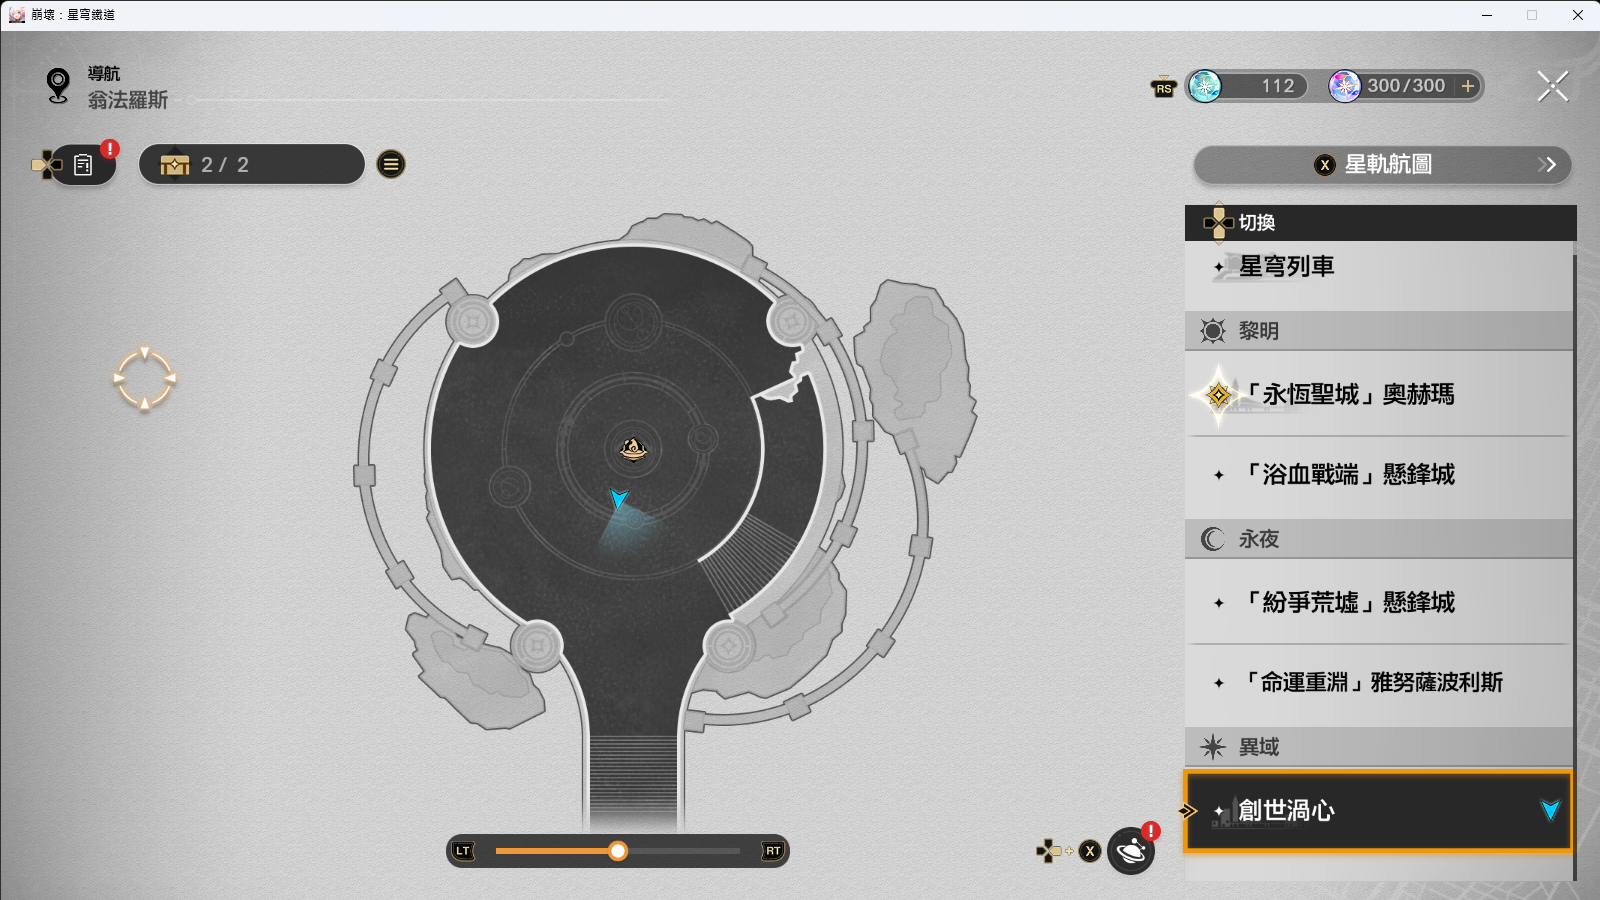Open the map legend list icon
Viewport: 1600px width, 900px height.
[391, 164]
